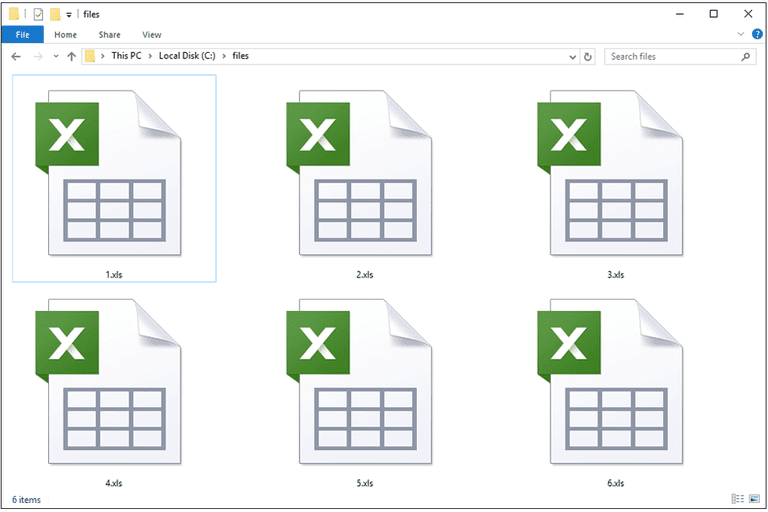Click the 5.xls file name label
768x512 pixels.
[364, 483]
